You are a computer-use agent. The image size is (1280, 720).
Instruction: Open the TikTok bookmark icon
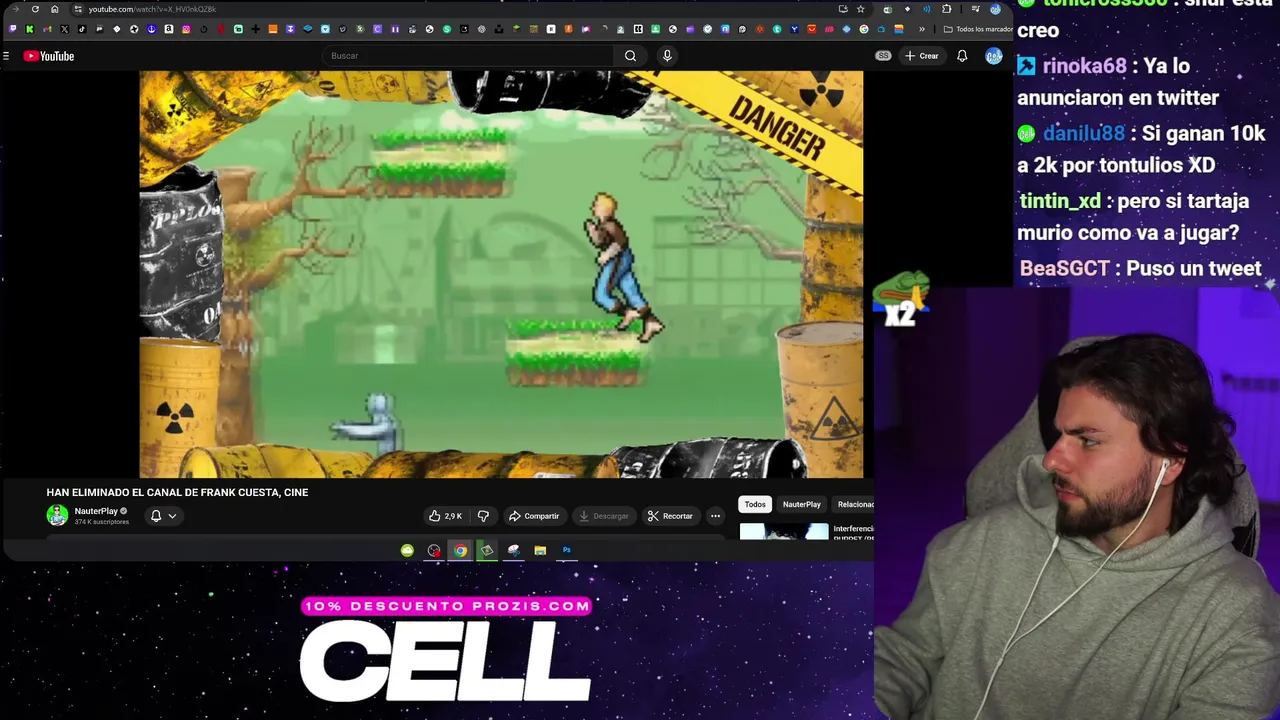81,29
